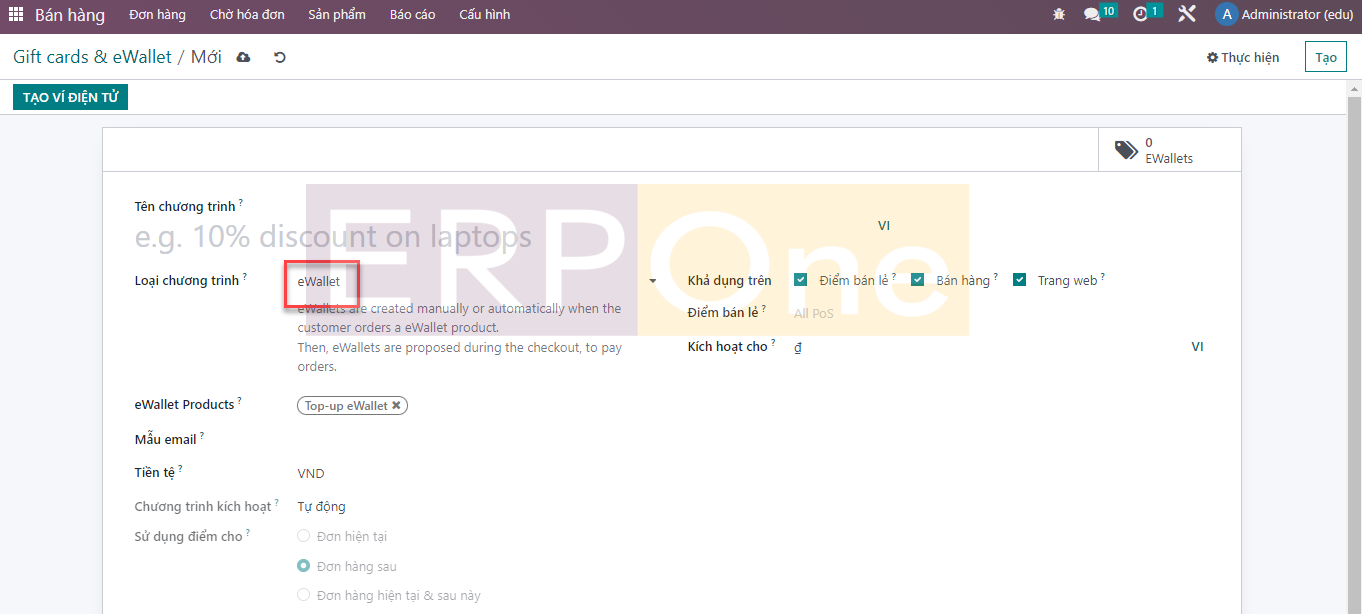Select the Đơn hàng sau radio option
1362x614 pixels.
pyautogui.click(x=304, y=566)
